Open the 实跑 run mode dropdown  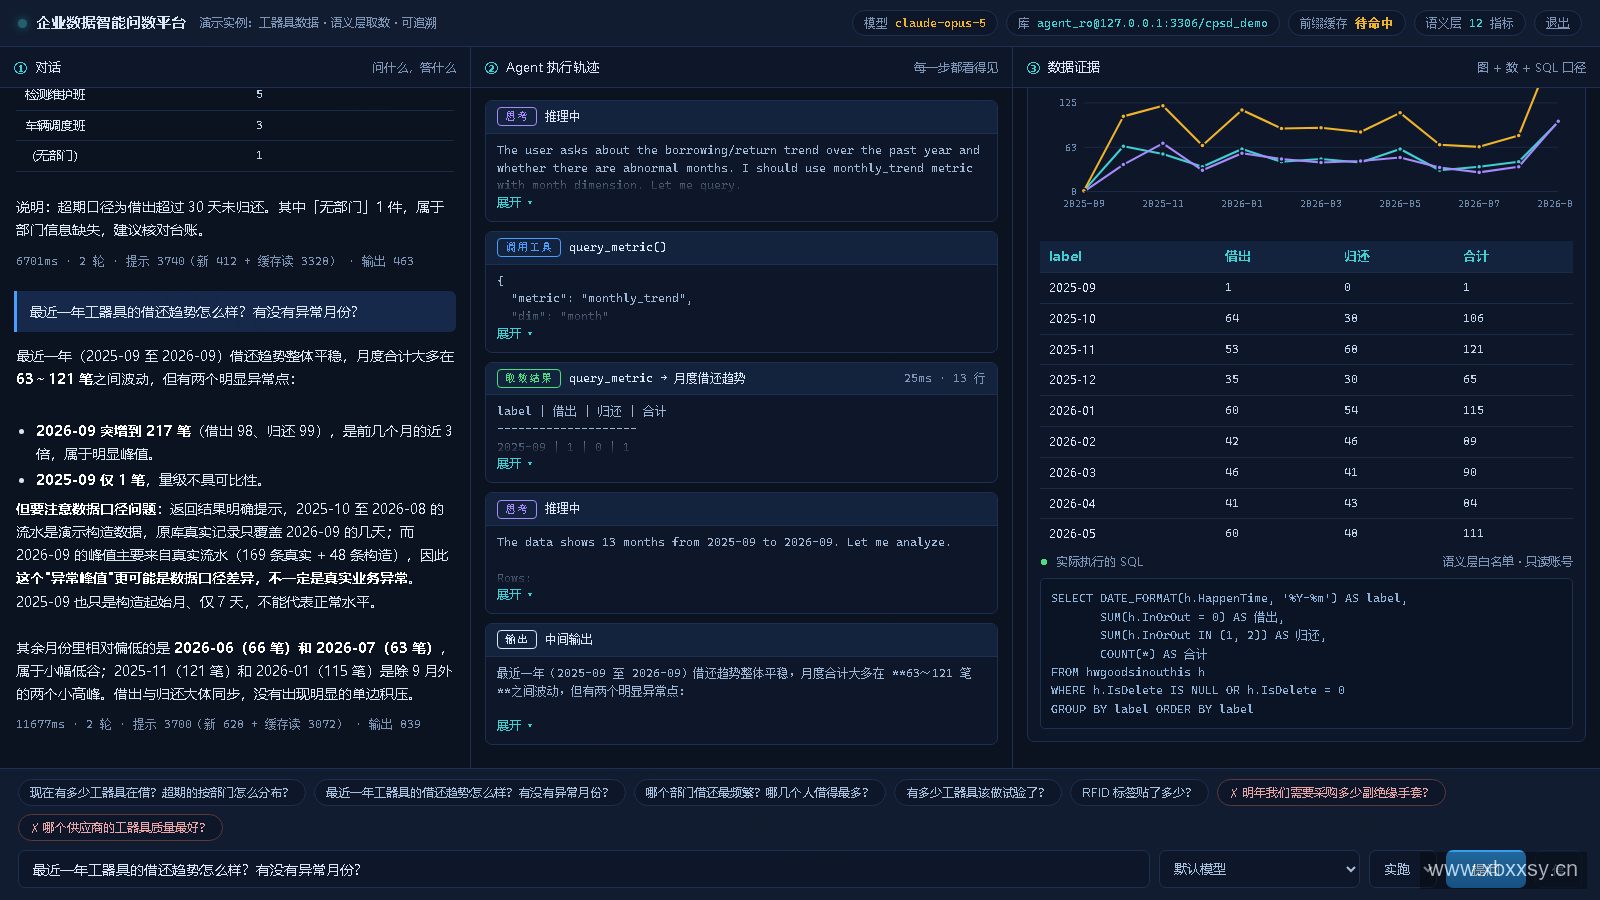1404,869
